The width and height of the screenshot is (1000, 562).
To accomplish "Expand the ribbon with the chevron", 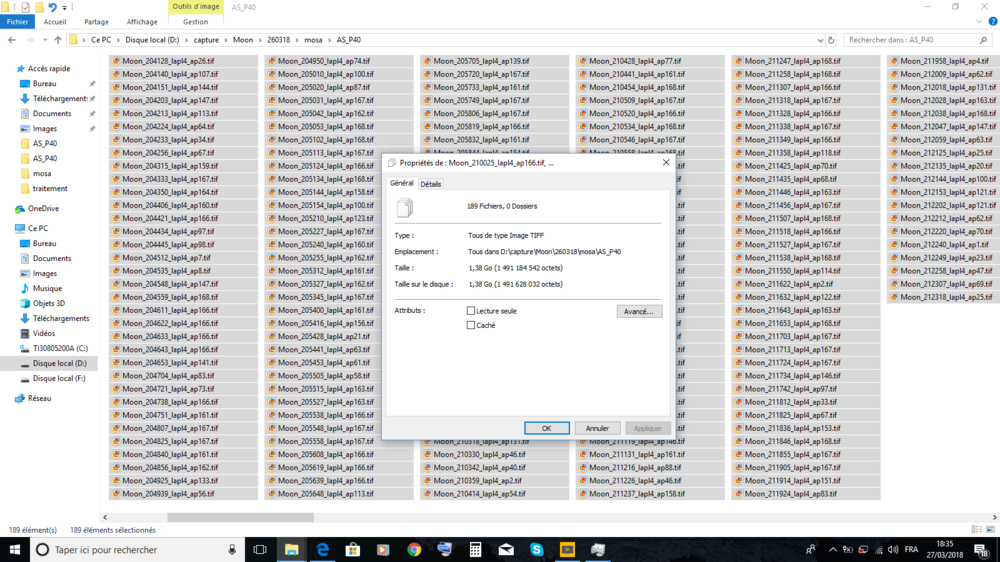I will (980, 22).
